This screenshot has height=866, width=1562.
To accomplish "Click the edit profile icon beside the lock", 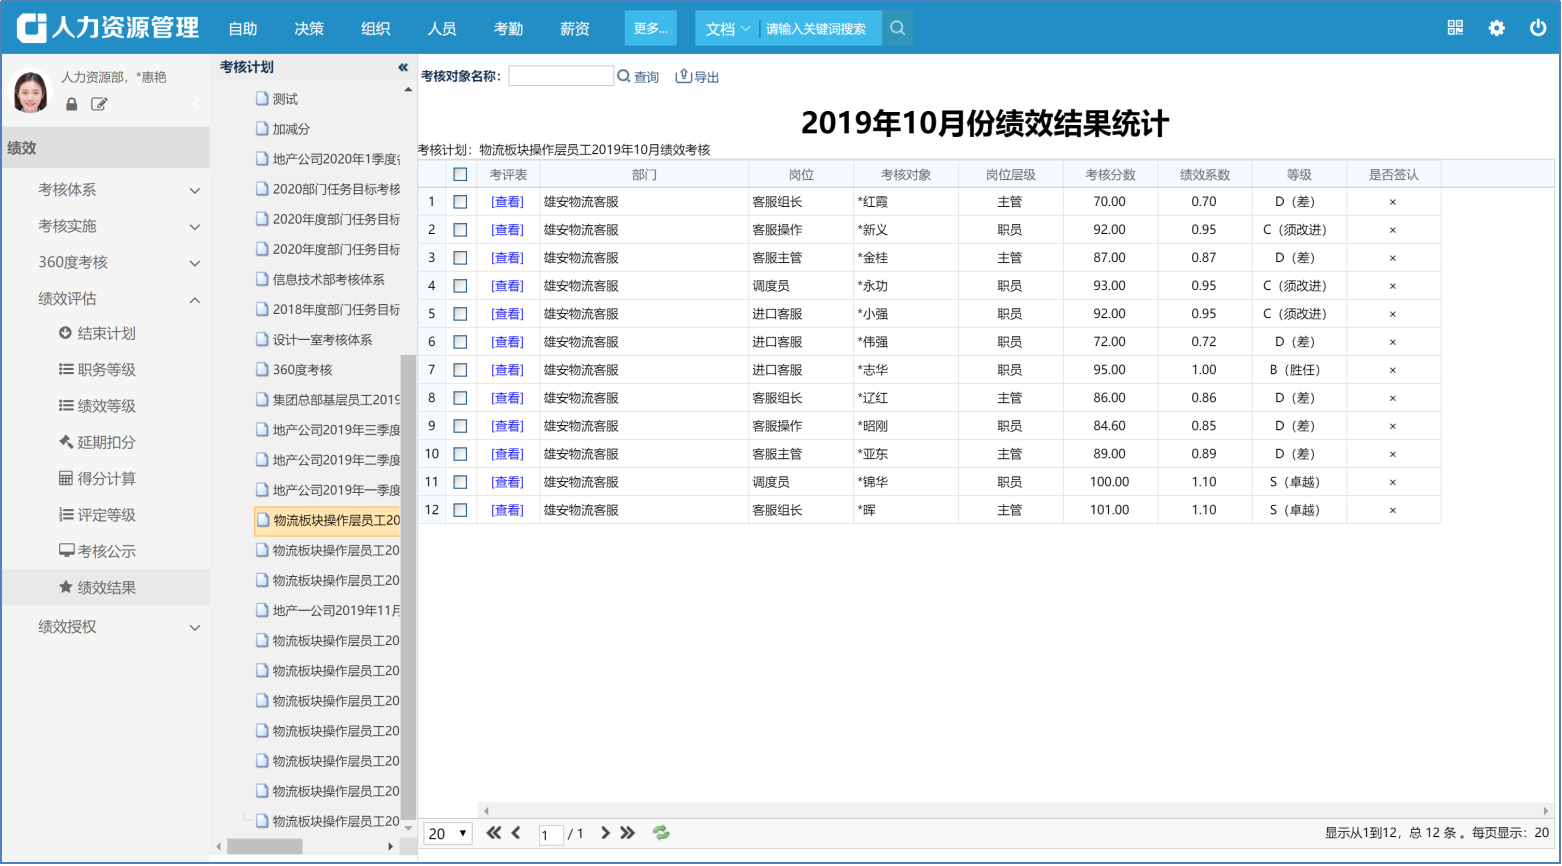I will point(99,104).
